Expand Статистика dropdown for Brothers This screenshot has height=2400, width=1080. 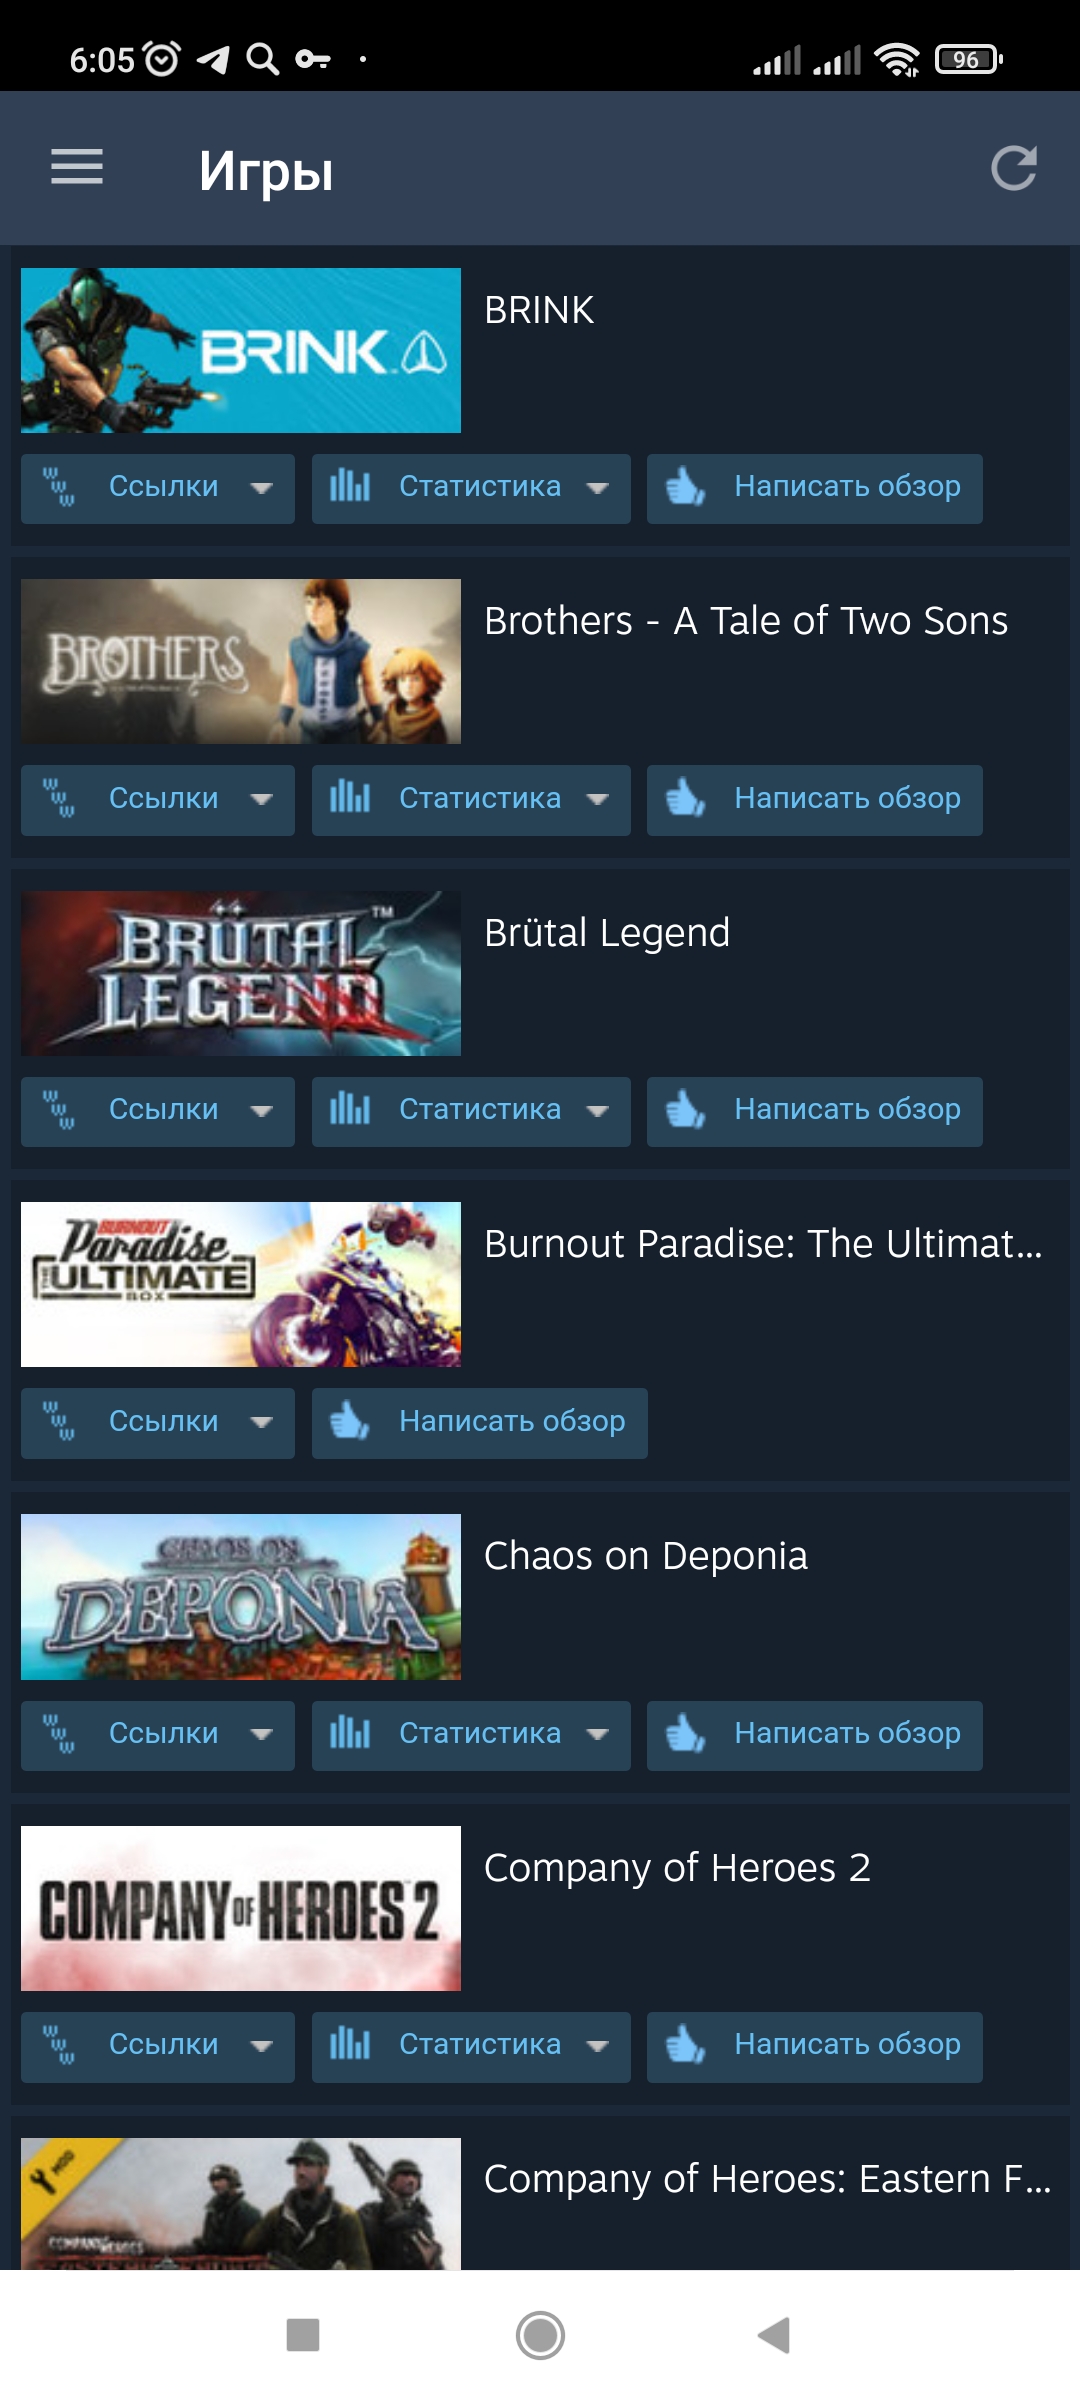tap(471, 800)
